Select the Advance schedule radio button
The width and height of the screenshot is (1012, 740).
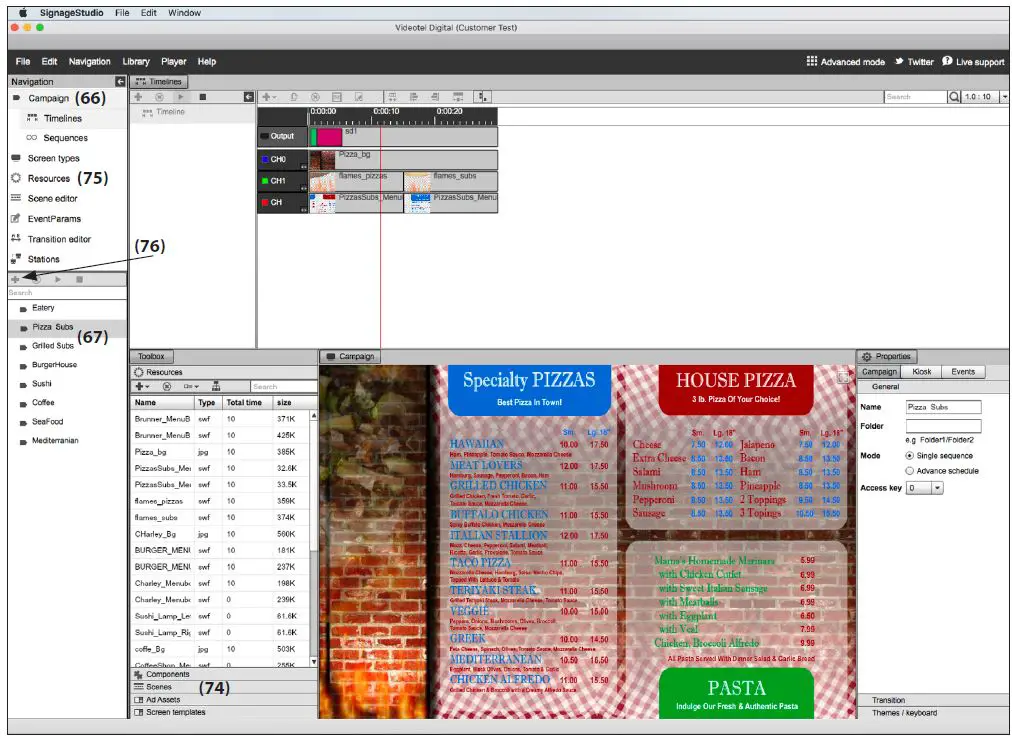(x=909, y=472)
